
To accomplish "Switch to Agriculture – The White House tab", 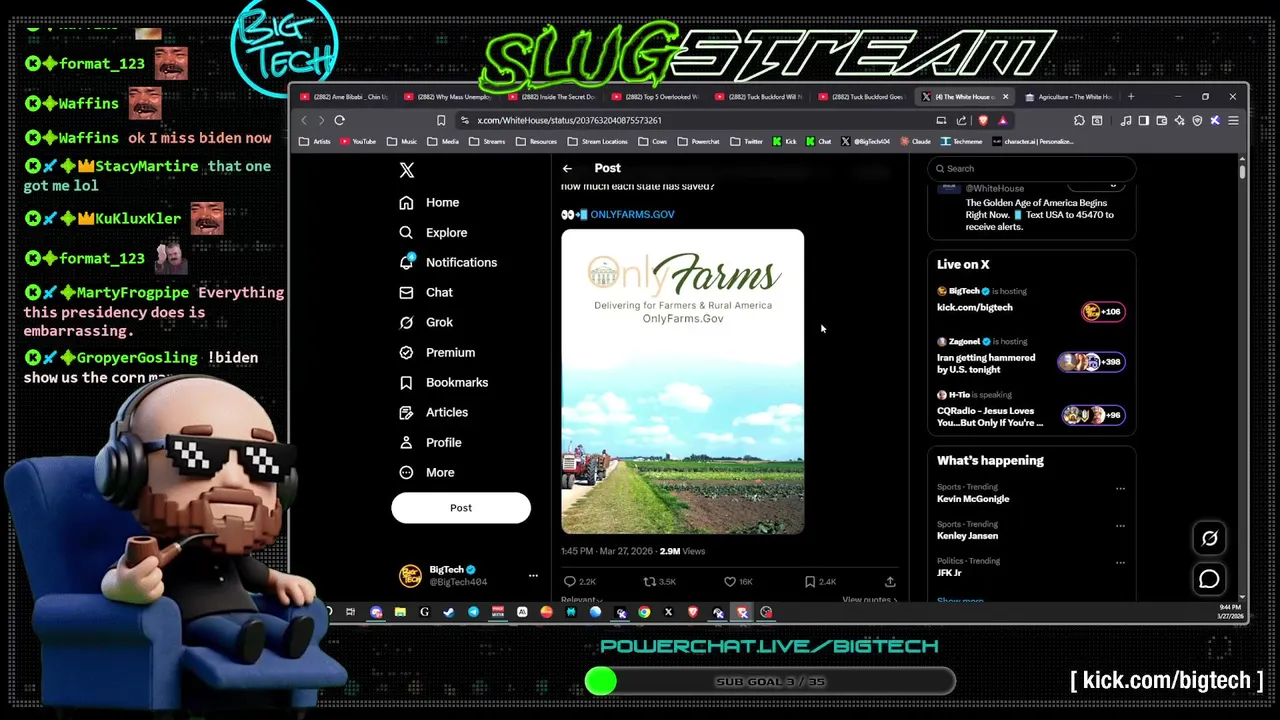I will tap(1068, 97).
